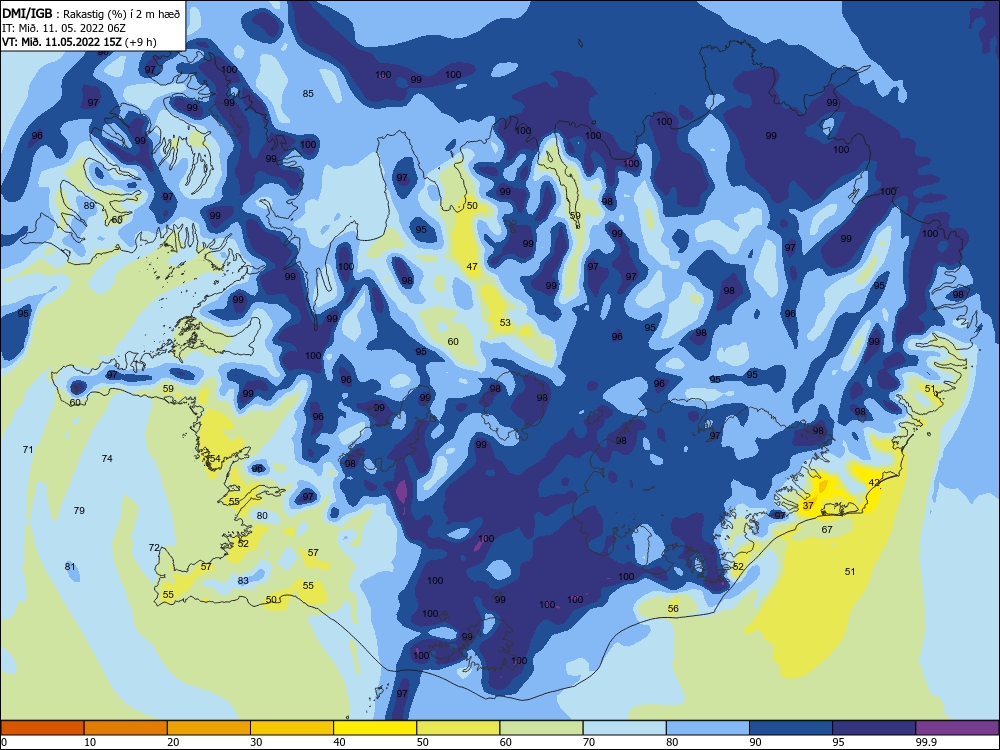Image resolution: width=1000 pixels, height=750 pixels.
Task: Click the 'VT: Mið. 11.05.2022 15Z (+9 h)' line
Action: [x=79, y=42]
